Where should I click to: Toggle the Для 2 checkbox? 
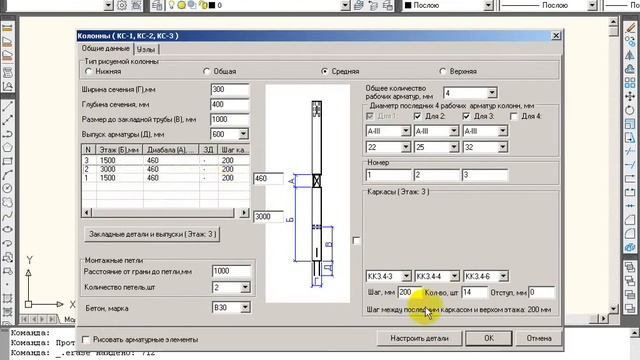pos(417,116)
